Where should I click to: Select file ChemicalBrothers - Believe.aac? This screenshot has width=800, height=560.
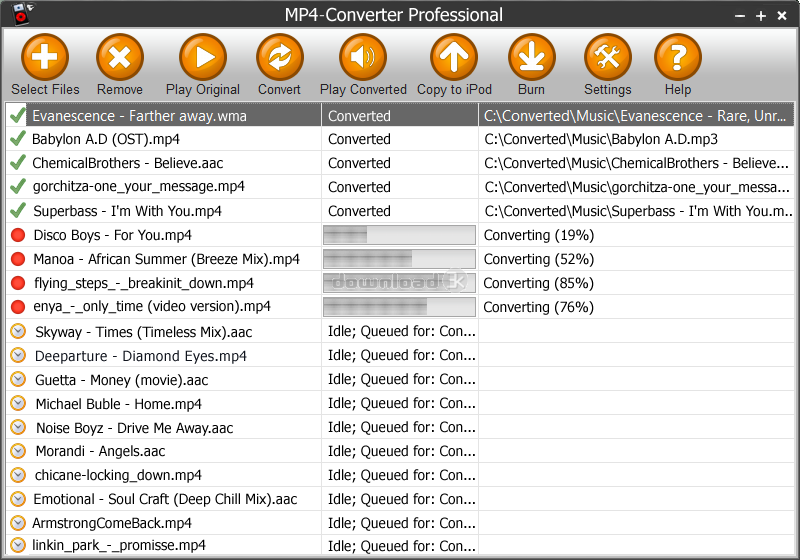[x=128, y=163]
